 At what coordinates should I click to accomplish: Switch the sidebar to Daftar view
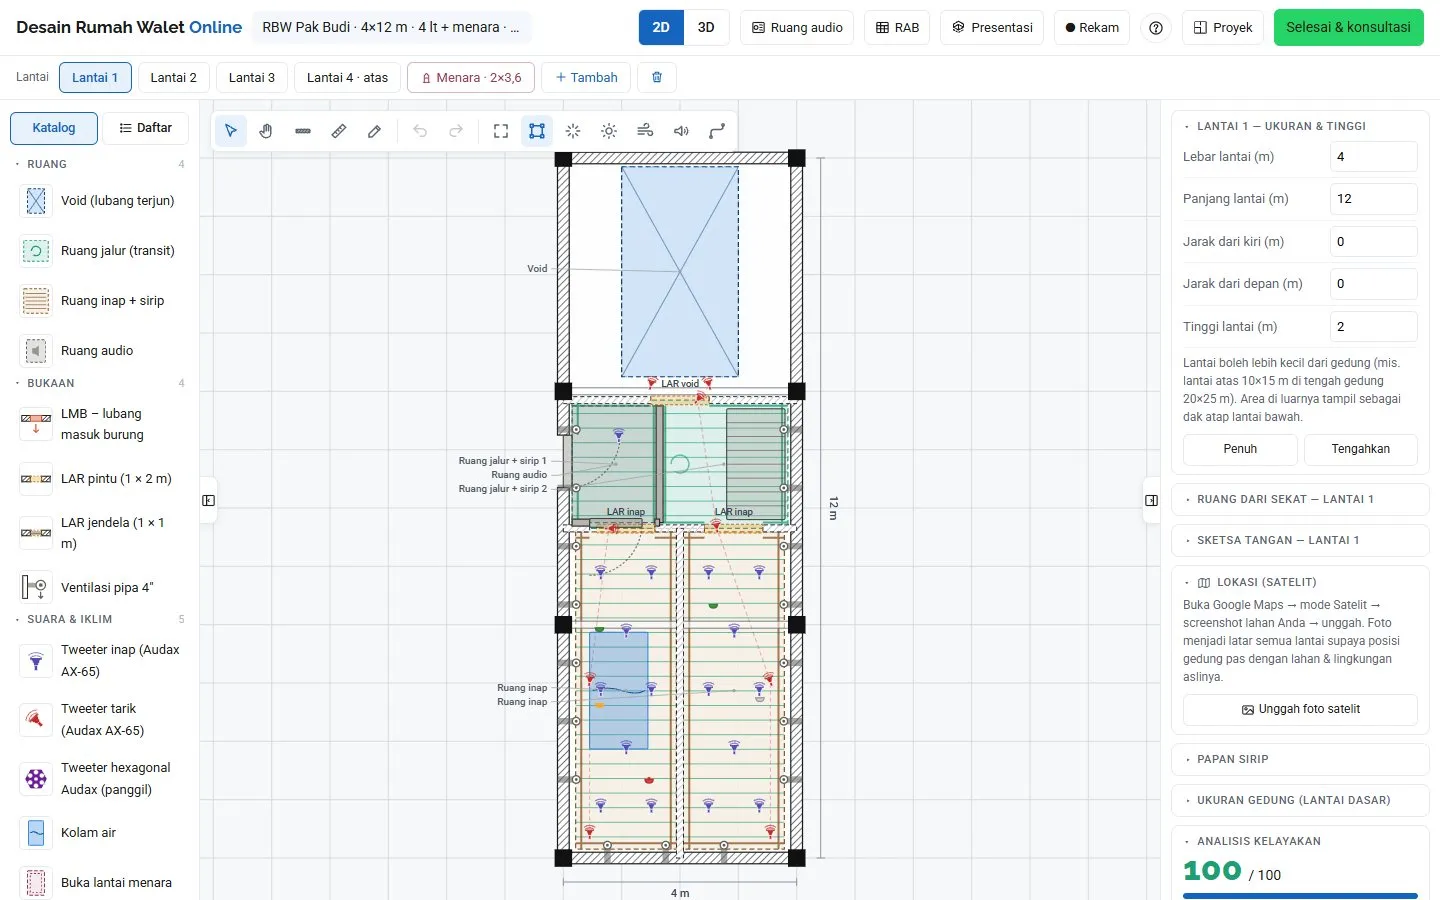pyautogui.click(x=145, y=128)
